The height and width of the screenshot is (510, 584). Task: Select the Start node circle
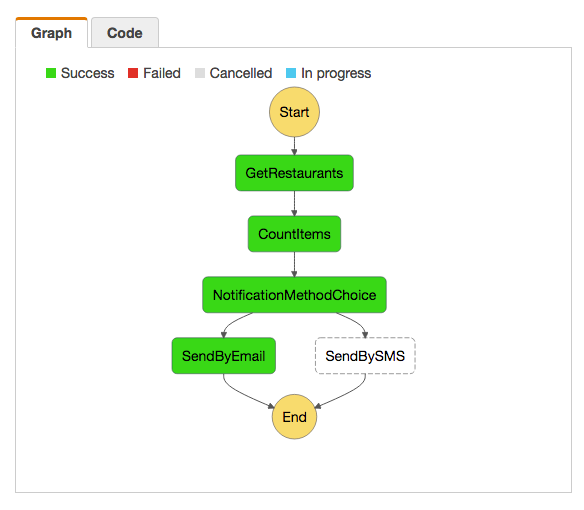click(294, 112)
